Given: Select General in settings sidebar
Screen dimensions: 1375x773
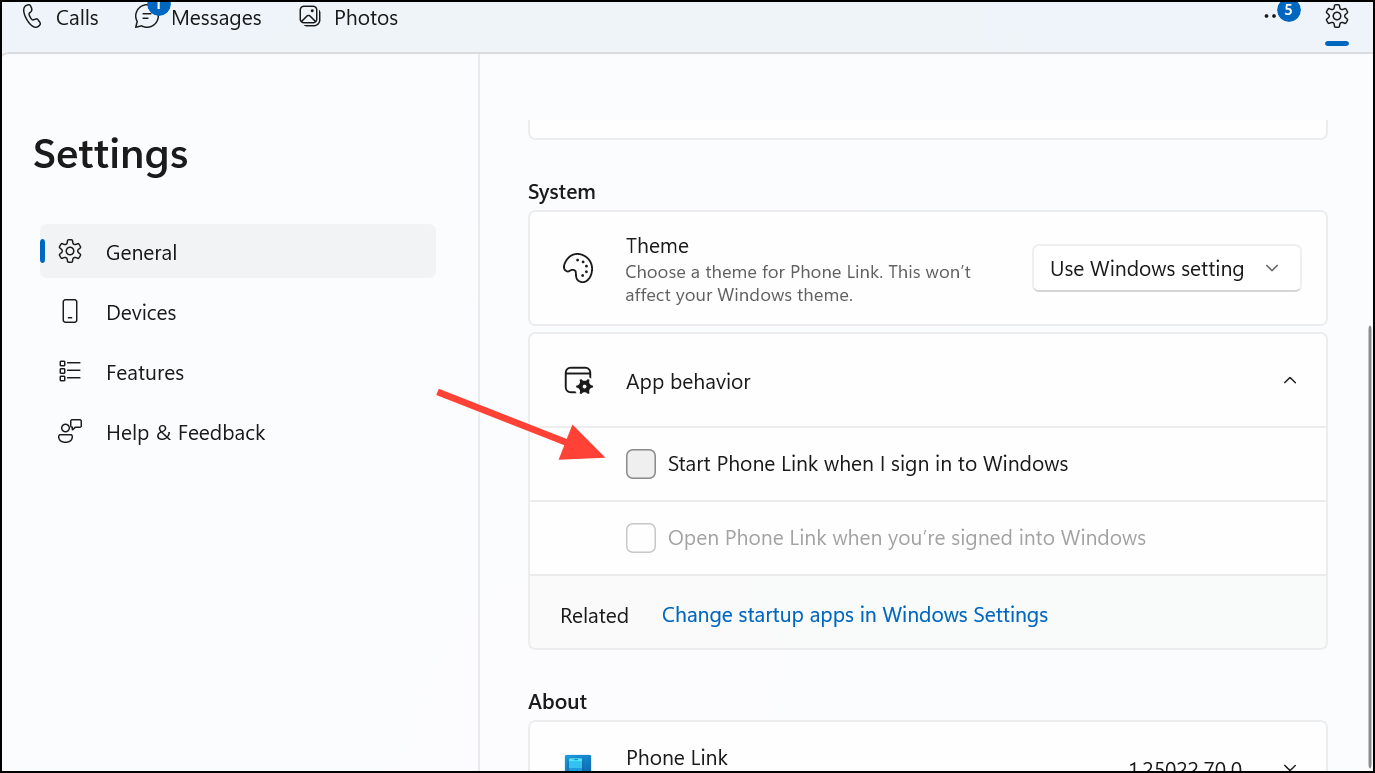Looking at the screenshot, I should tap(238, 252).
